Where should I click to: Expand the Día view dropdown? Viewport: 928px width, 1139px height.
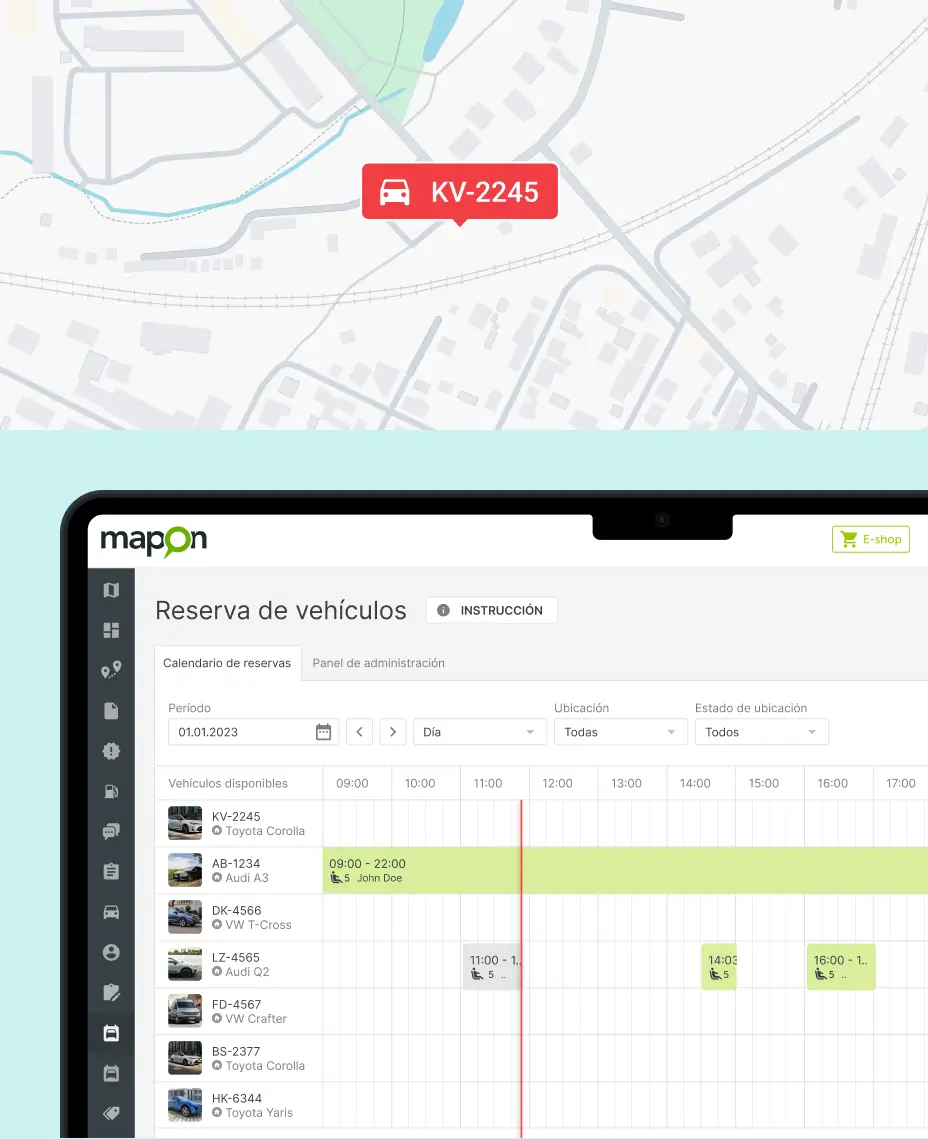[x=479, y=732]
